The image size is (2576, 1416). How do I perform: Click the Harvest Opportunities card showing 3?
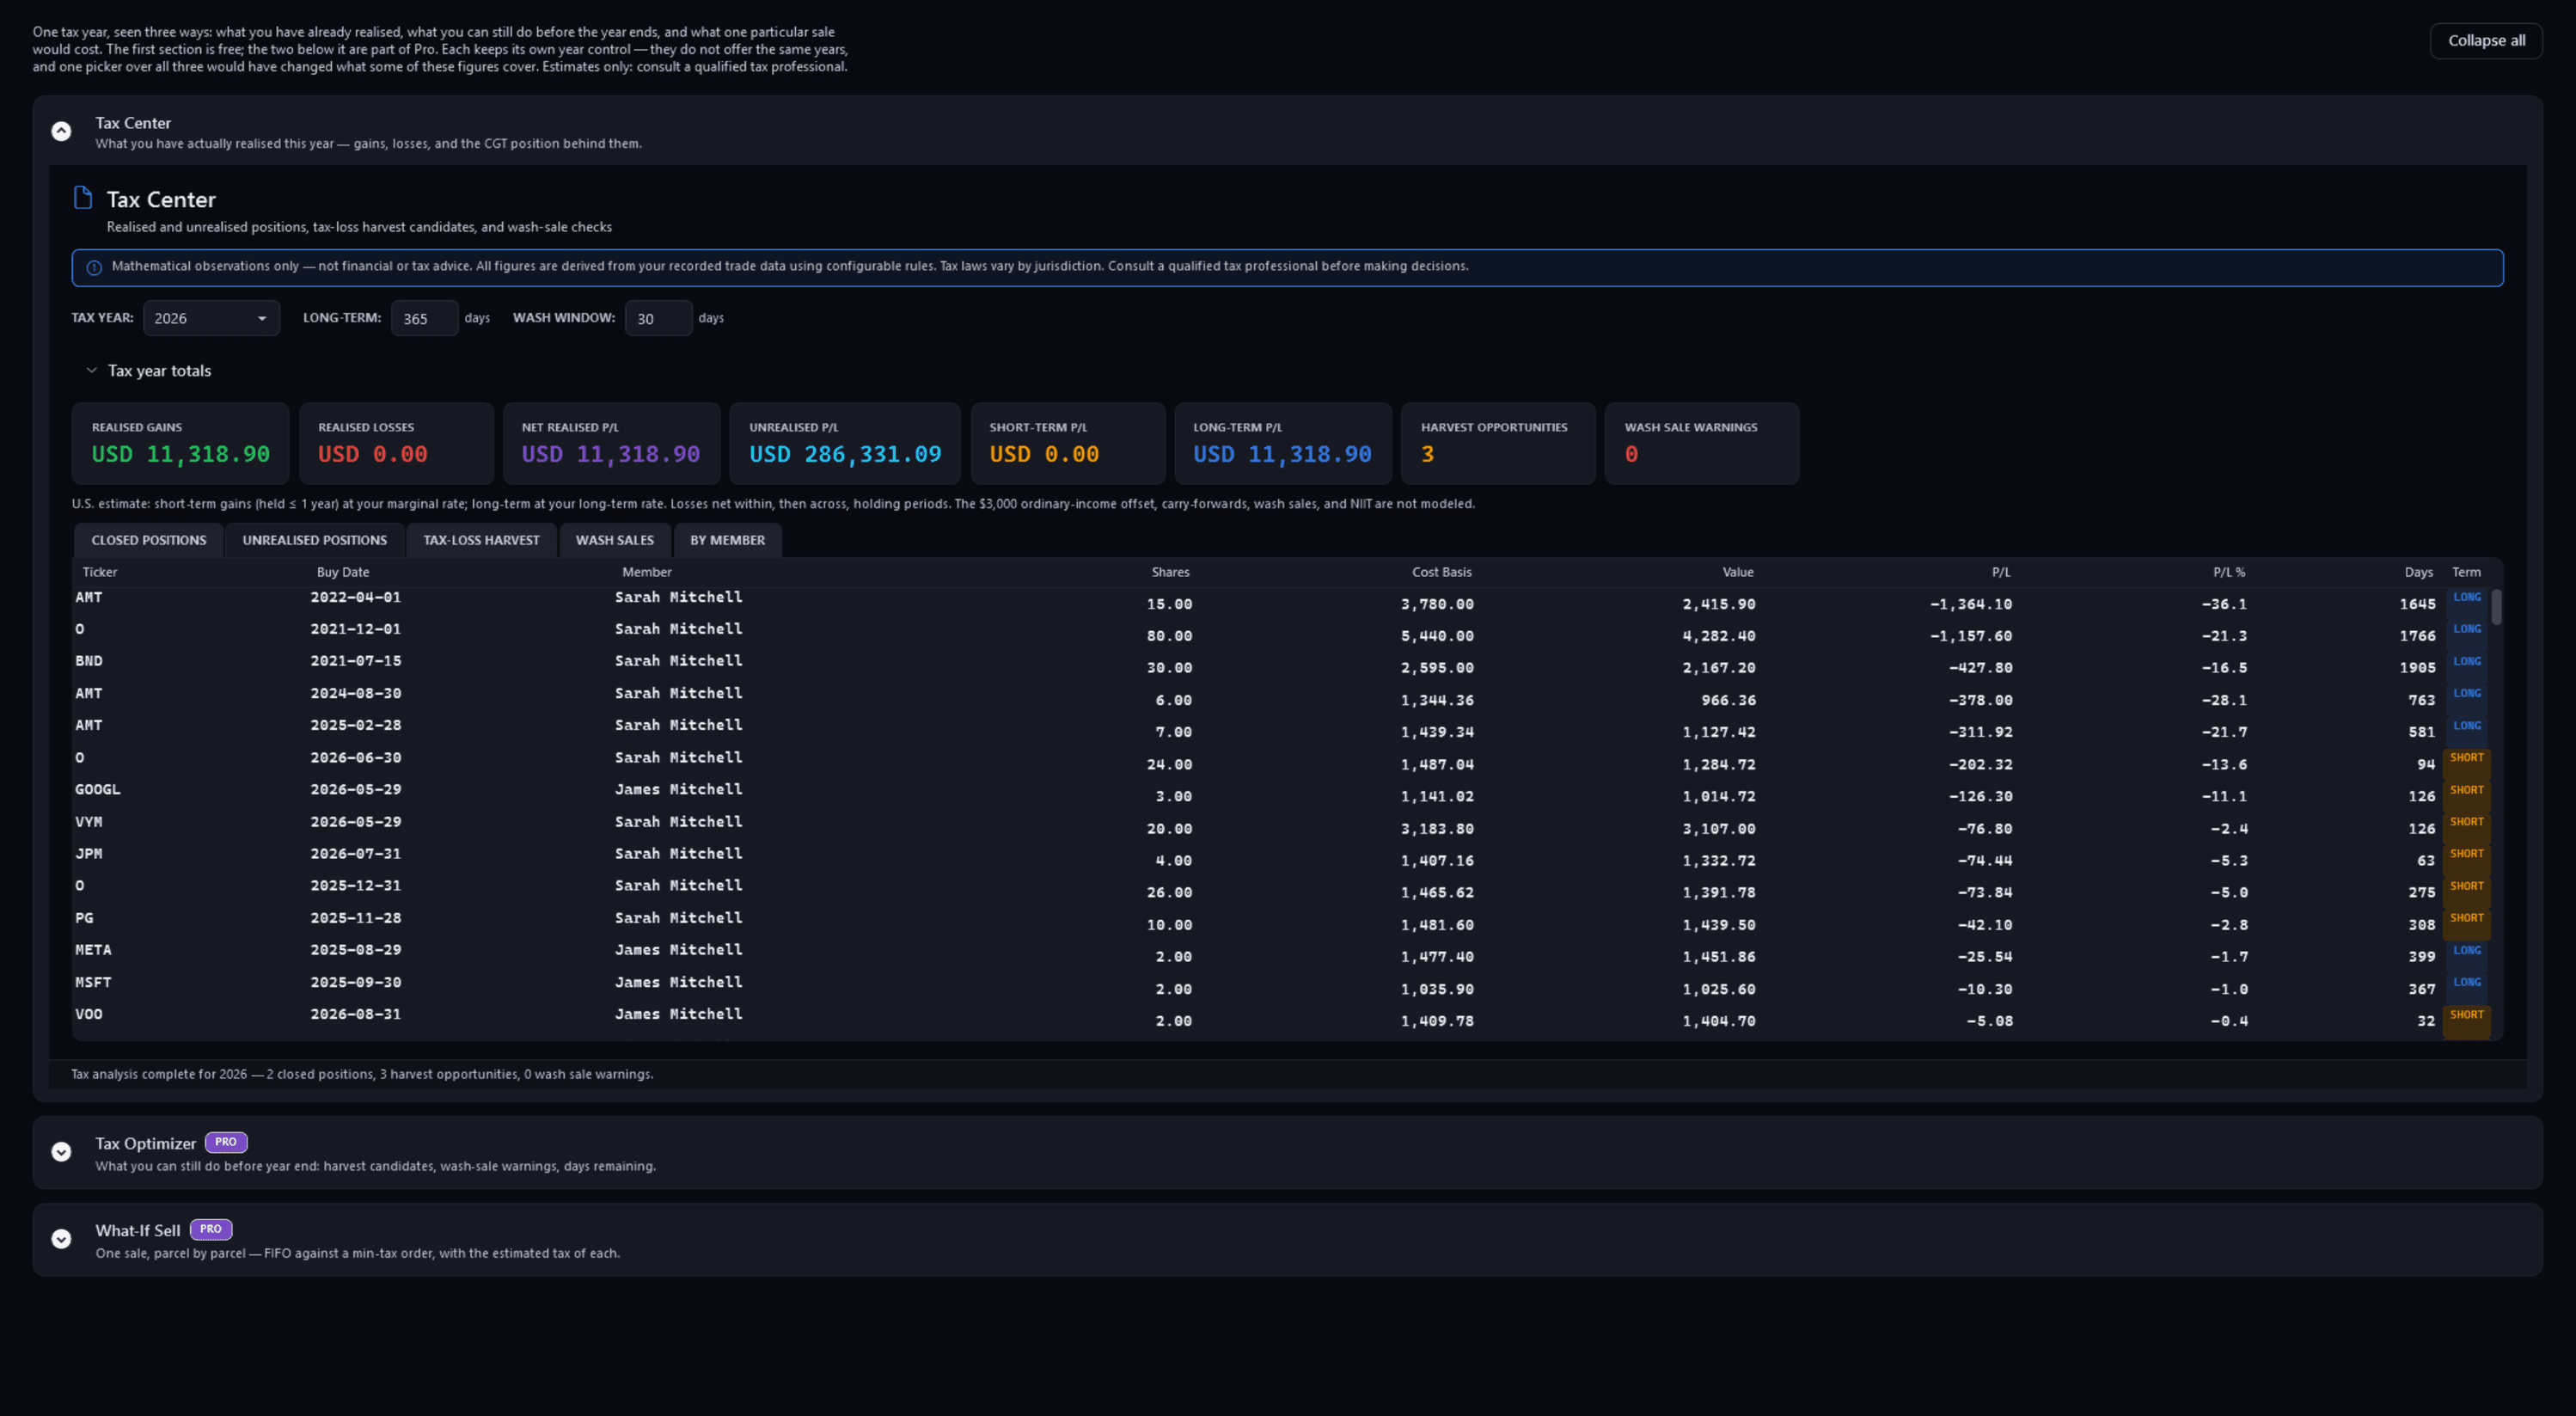1498,444
